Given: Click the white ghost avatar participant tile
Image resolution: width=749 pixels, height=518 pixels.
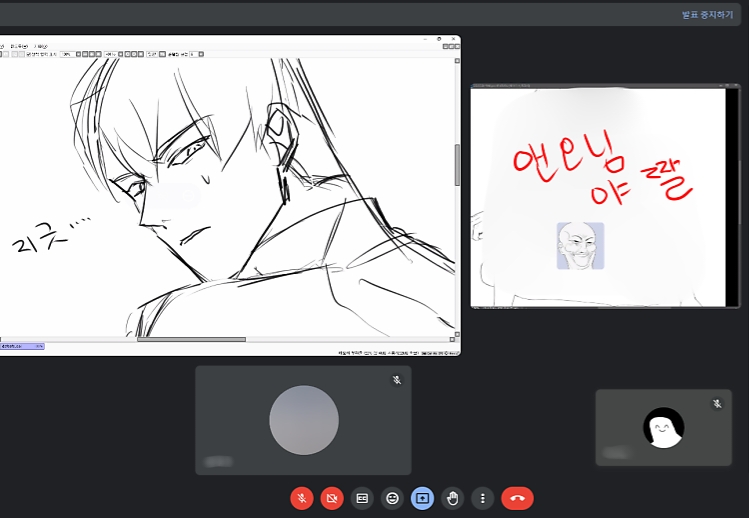Looking at the screenshot, I should coord(663,427).
